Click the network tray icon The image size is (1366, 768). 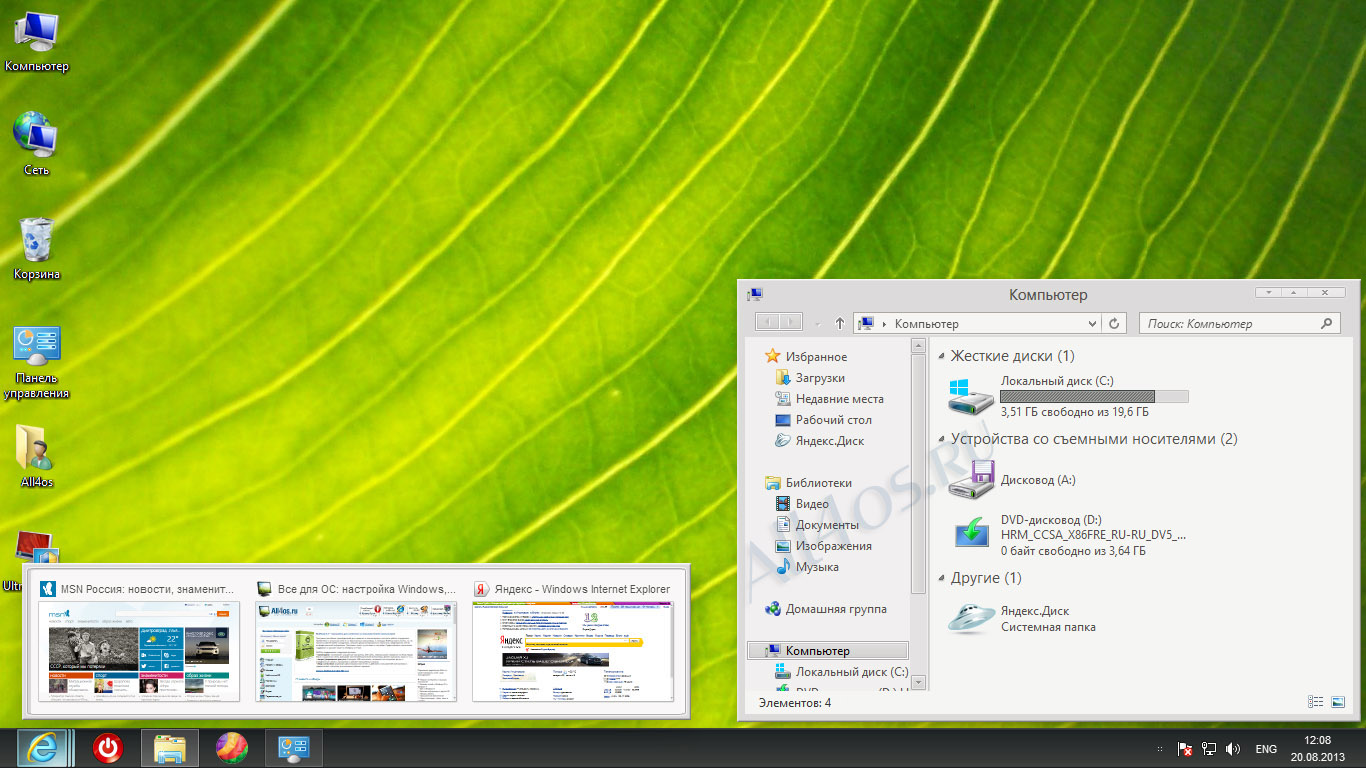pos(1209,748)
